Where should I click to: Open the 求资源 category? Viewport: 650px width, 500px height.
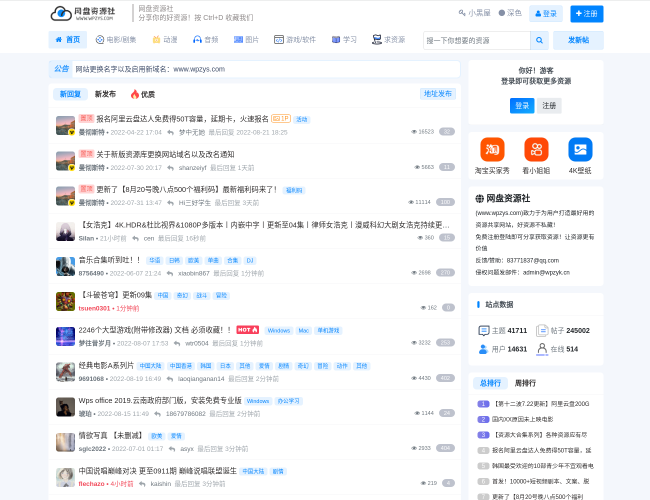(x=388, y=40)
